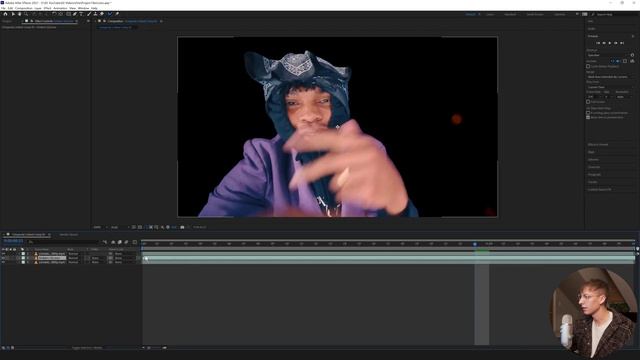Screen dimensions: 640x360
Task: Expand the Character panel
Action: [x=594, y=167]
